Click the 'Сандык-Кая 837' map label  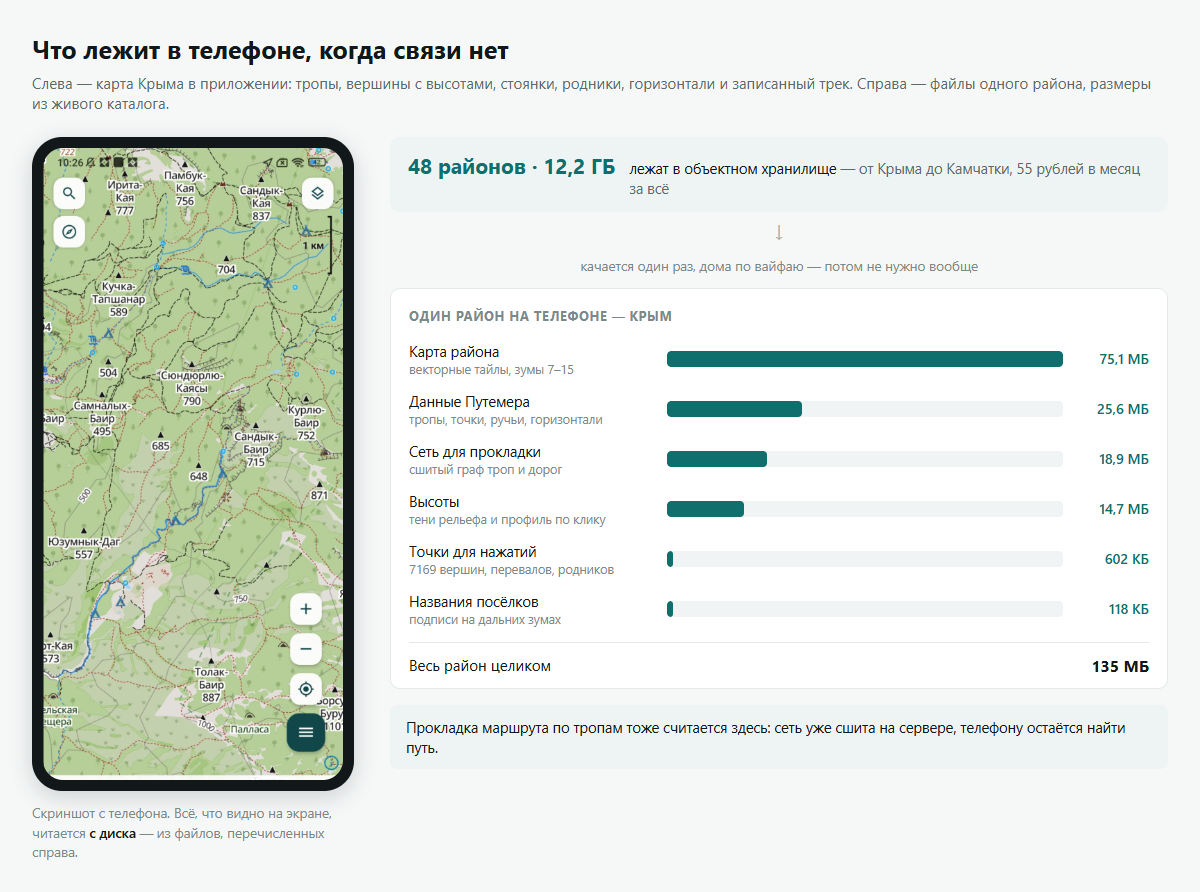tap(261, 203)
